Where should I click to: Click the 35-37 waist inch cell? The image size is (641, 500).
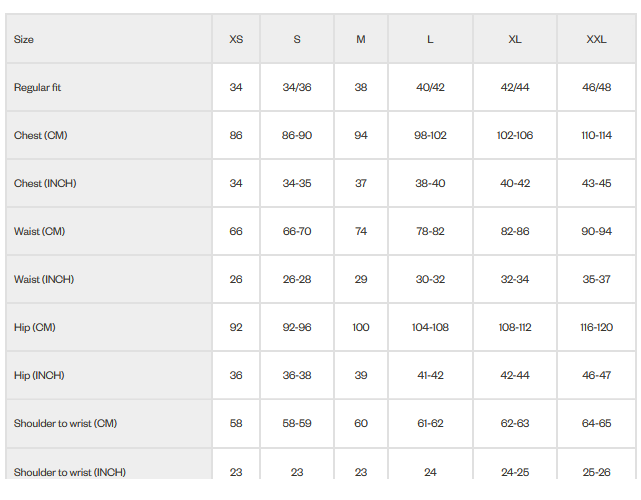pos(596,279)
